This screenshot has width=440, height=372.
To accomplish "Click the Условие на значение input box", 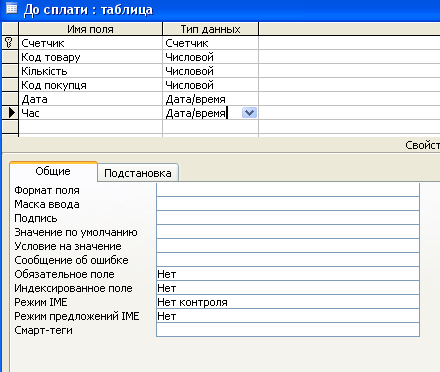I will pos(288,246).
